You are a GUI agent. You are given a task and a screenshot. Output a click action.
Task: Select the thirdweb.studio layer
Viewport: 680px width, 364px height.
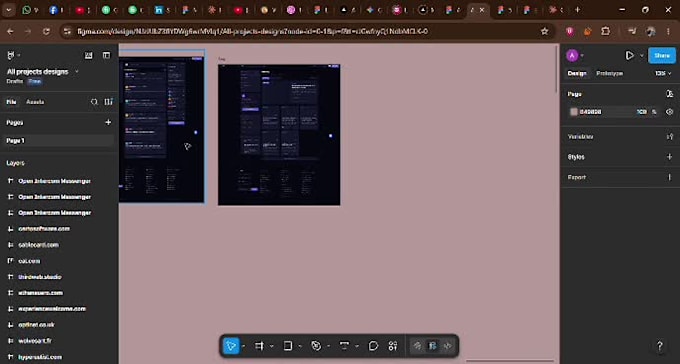coord(40,277)
